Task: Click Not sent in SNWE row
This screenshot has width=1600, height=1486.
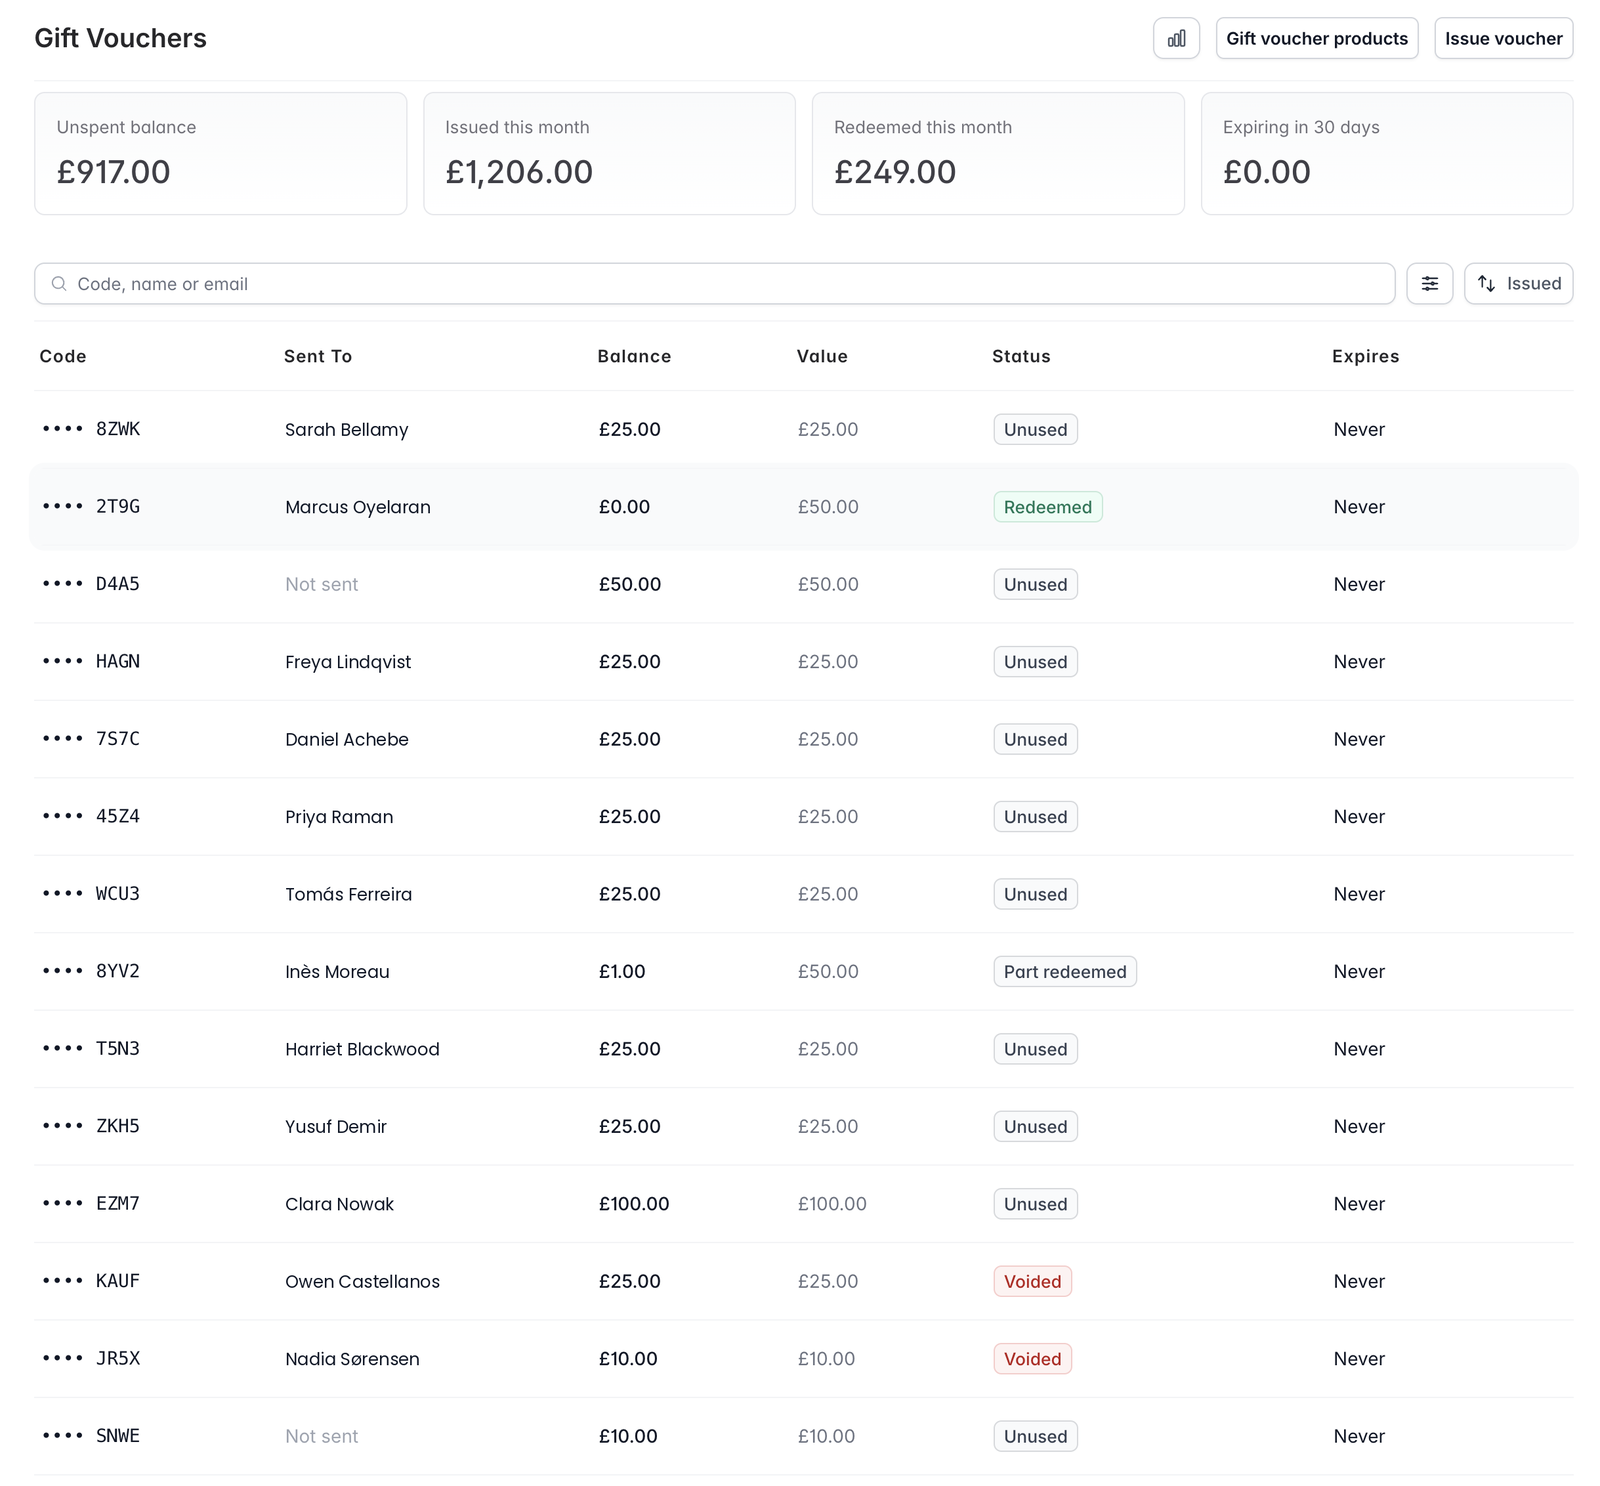Action: pyautogui.click(x=321, y=1436)
